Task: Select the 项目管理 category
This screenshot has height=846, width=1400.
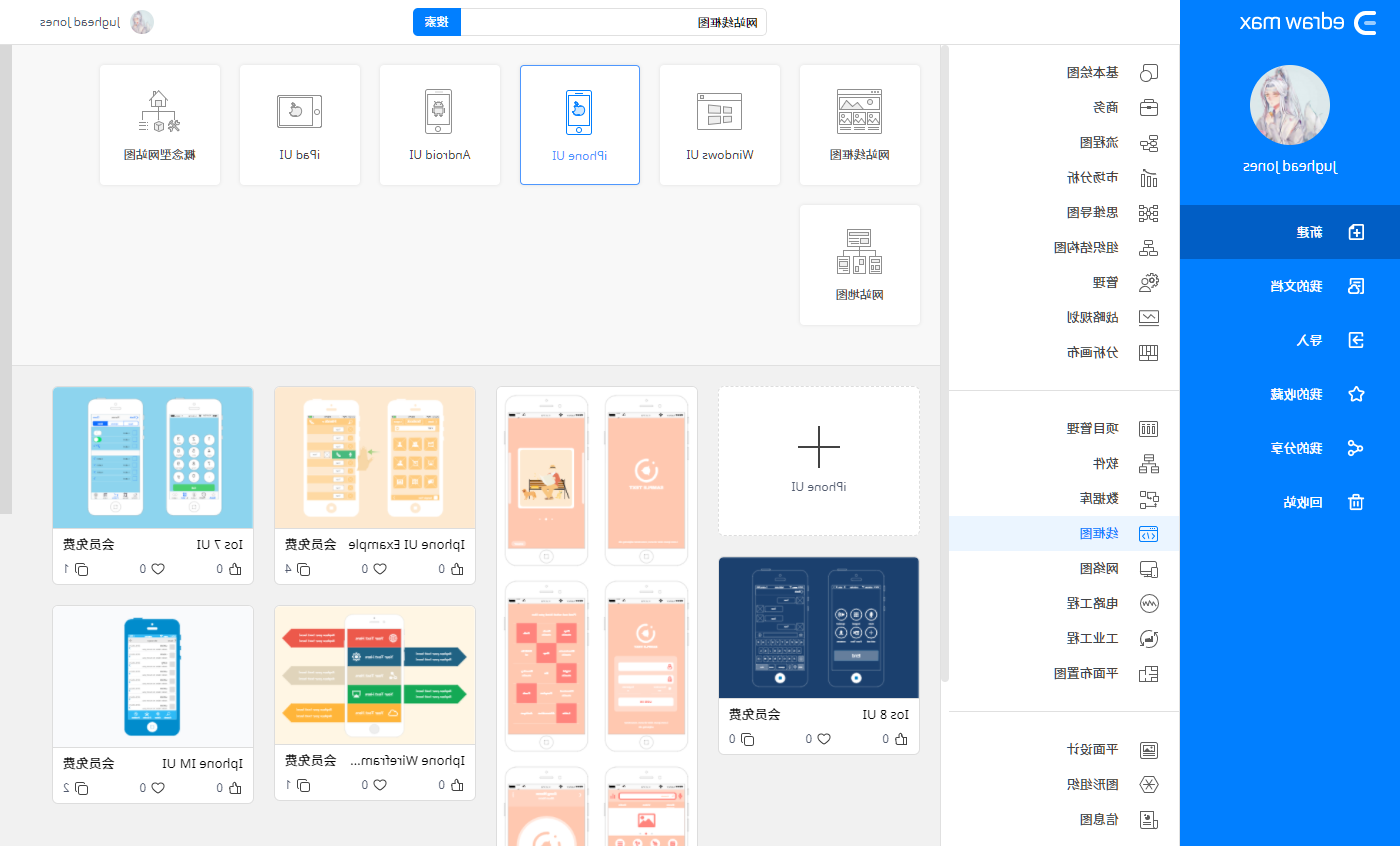Action: click(1064, 428)
